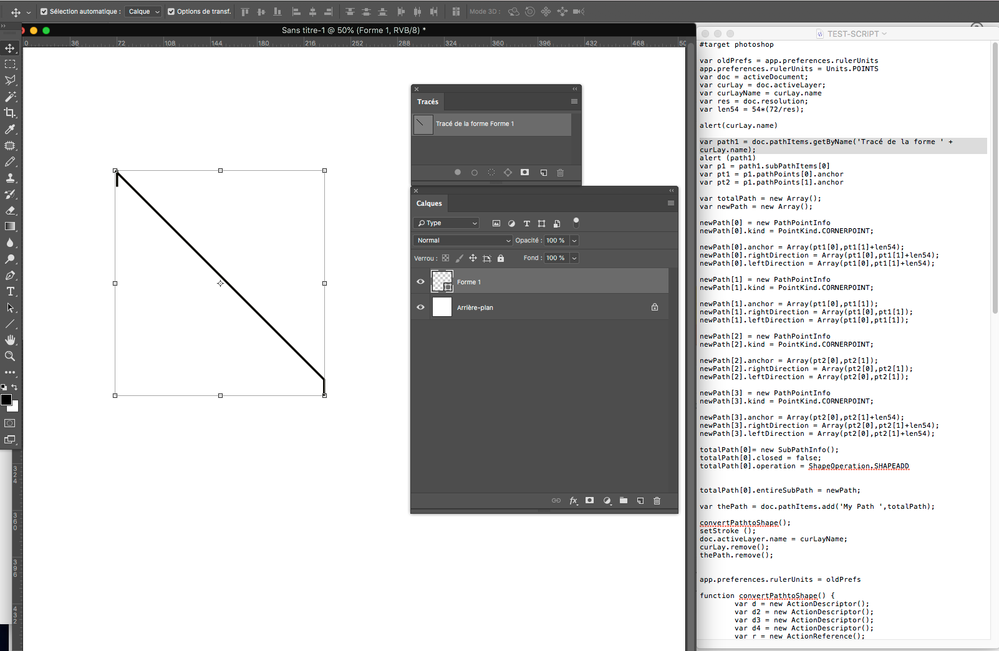The height and width of the screenshot is (651, 999).
Task: Select the Rectangular Marquee tool
Action: coord(10,64)
